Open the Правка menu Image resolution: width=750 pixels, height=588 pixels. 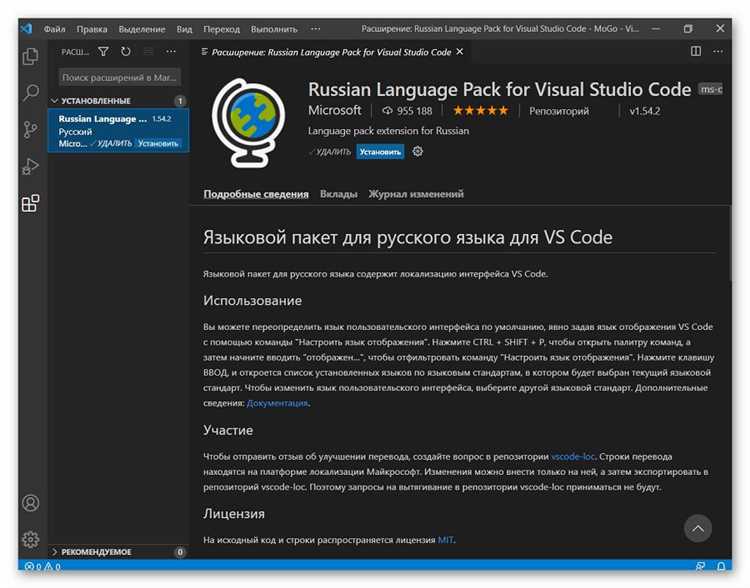point(92,29)
